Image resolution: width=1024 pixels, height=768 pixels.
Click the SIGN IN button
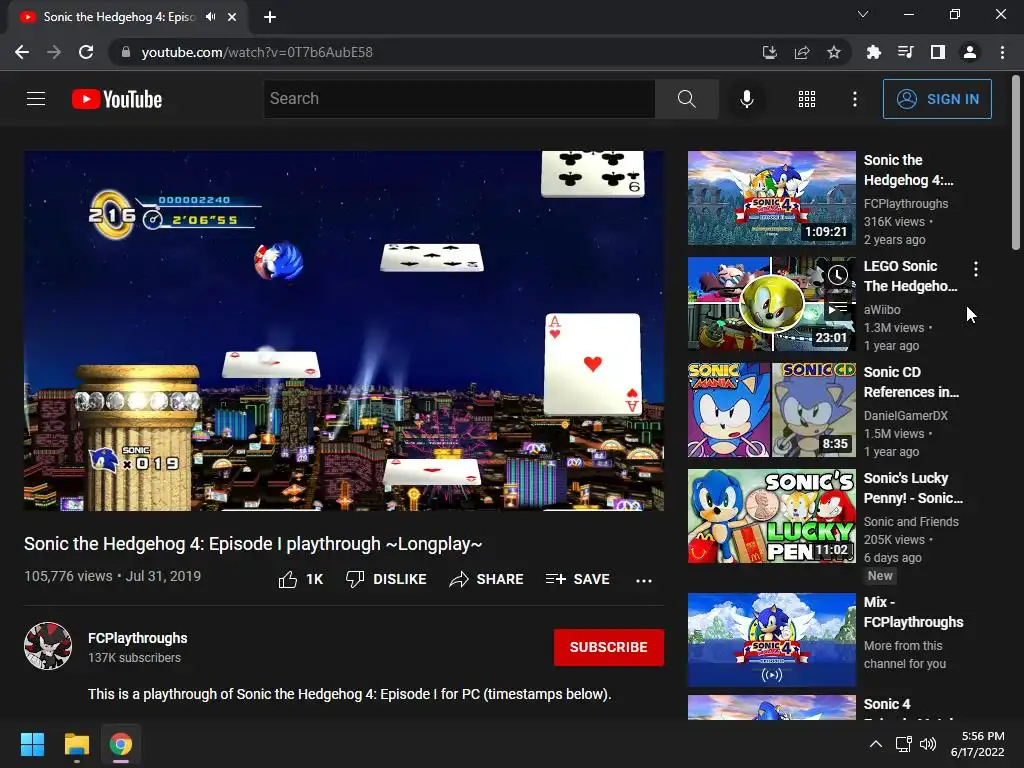[x=937, y=99]
